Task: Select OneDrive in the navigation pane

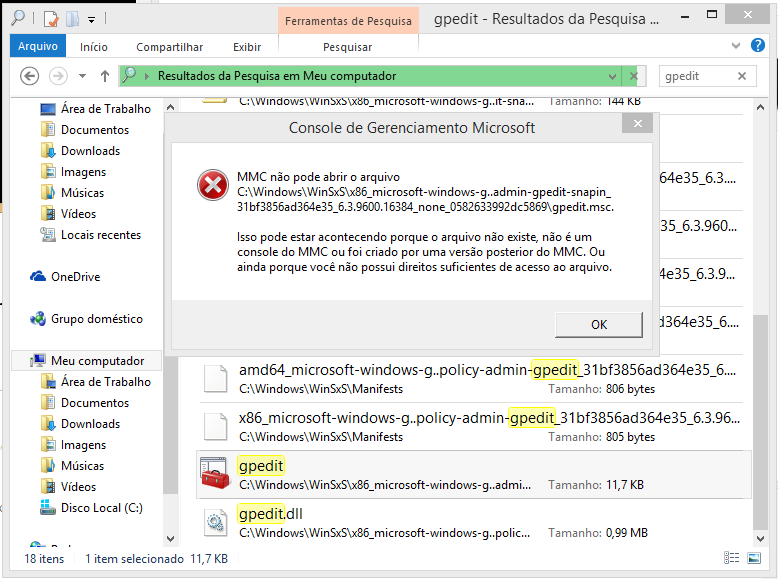Action: [x=75, y=277]
